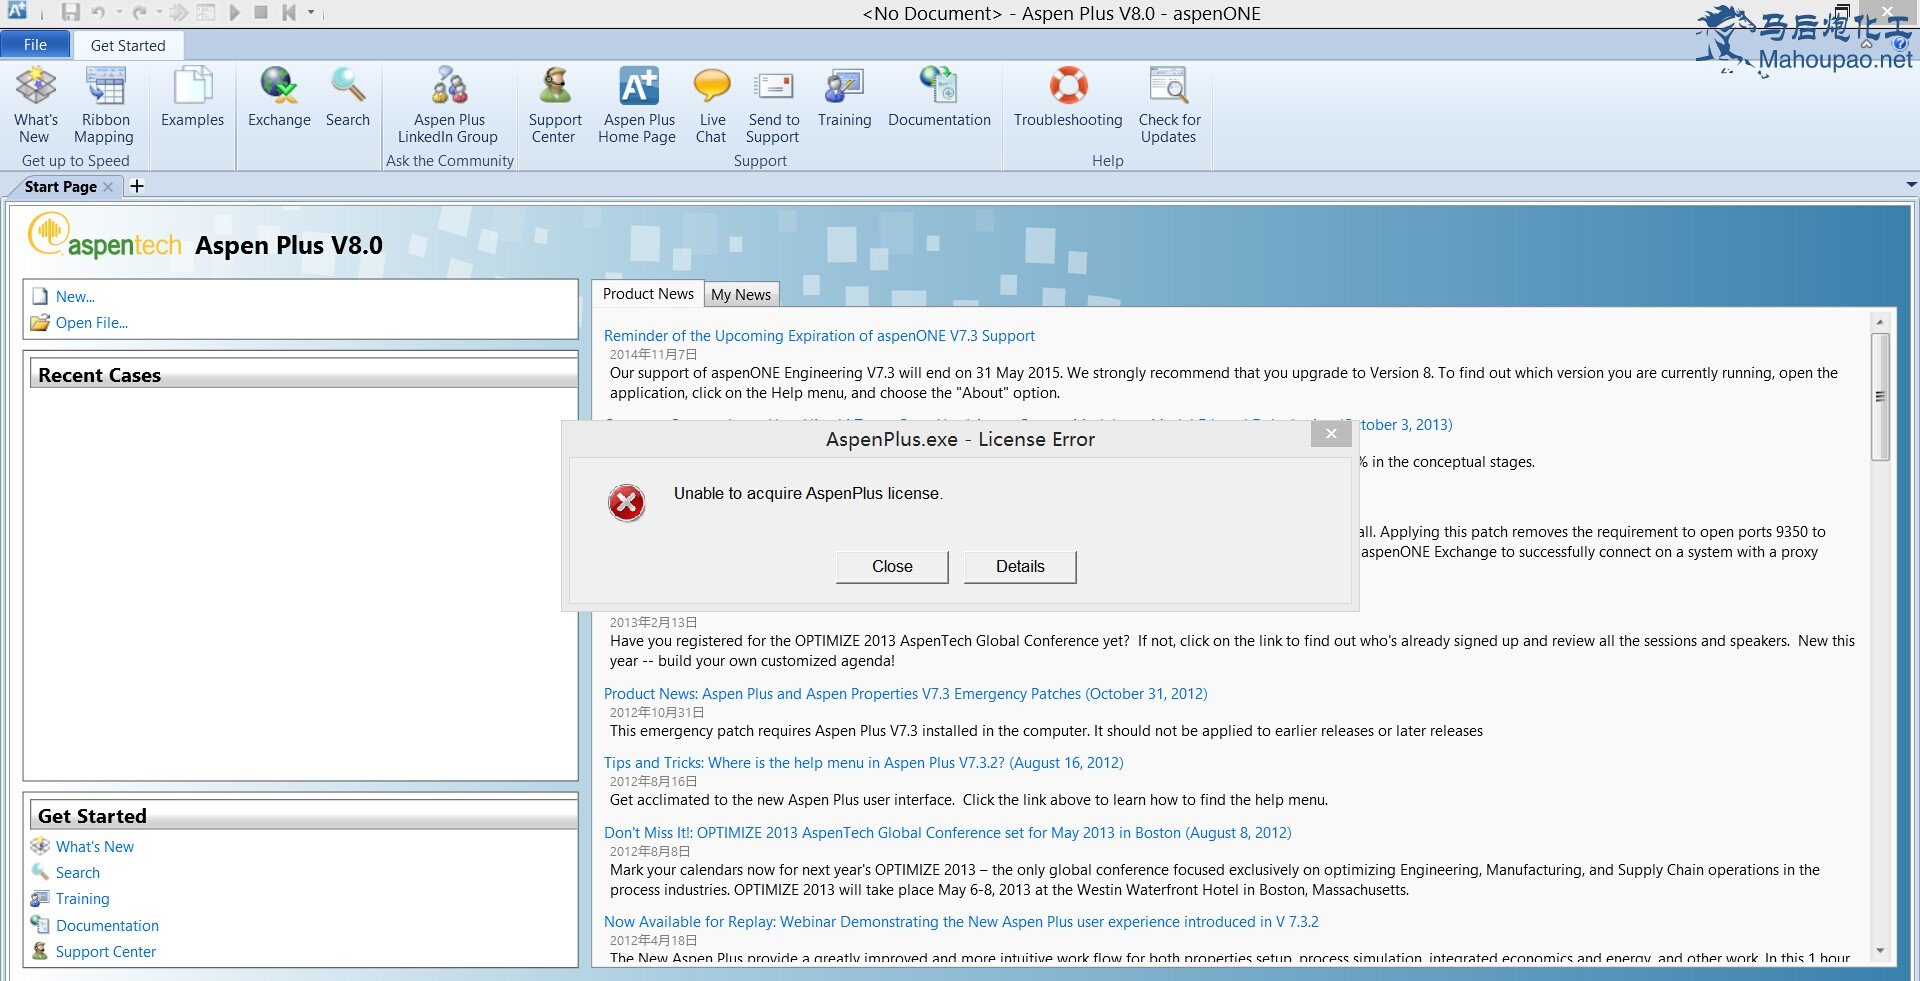Open the window tab list dropdown arrow
The width and height of the screenshot is (1920, 981).
pyautogui.click(x=1911, y=185)
